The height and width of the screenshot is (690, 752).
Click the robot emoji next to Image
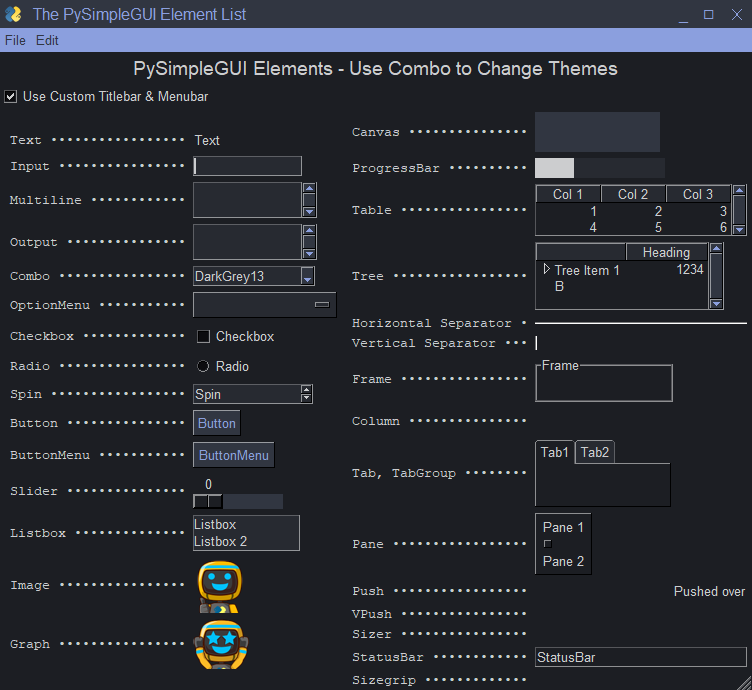220,586
